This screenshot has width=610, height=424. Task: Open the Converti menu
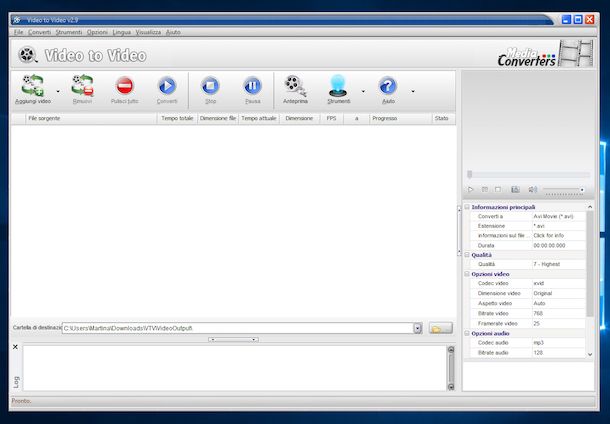coord(40,32)
